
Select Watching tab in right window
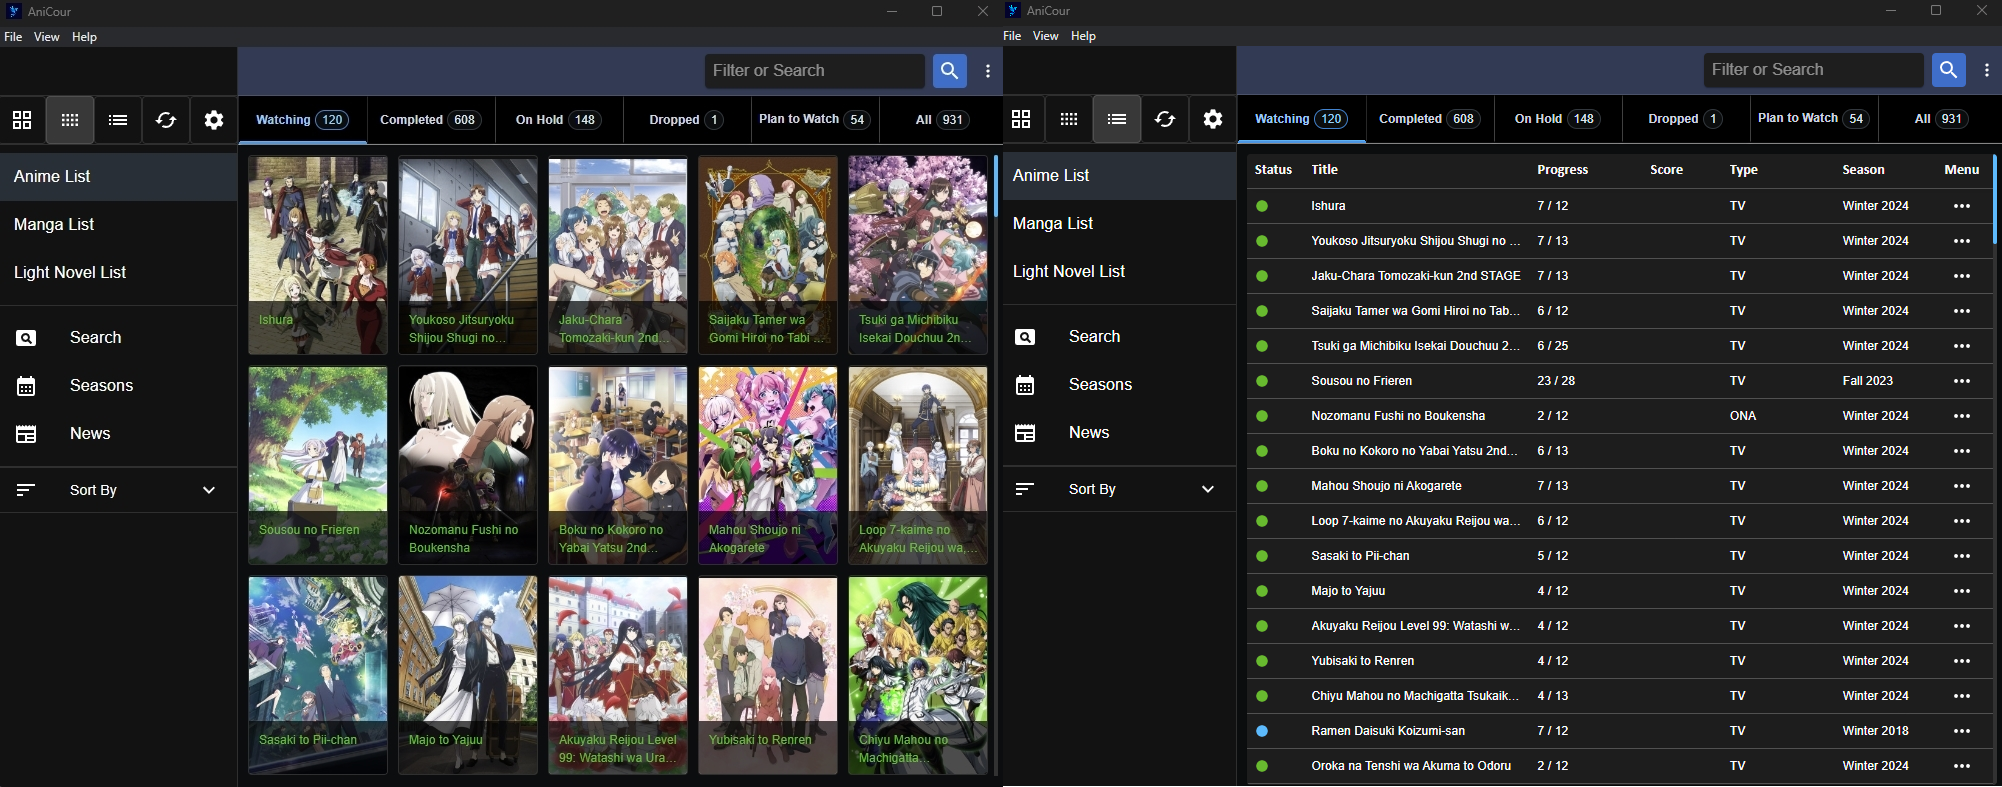[x=1300, y=119]
